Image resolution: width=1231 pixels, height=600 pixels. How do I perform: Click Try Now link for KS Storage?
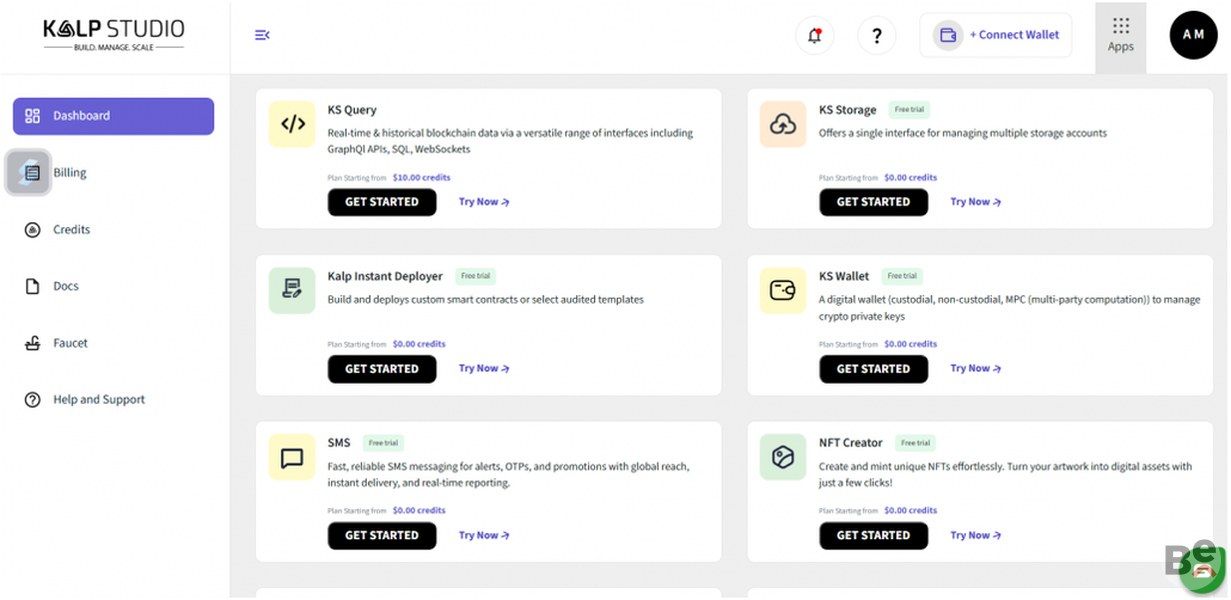(975, 202)
